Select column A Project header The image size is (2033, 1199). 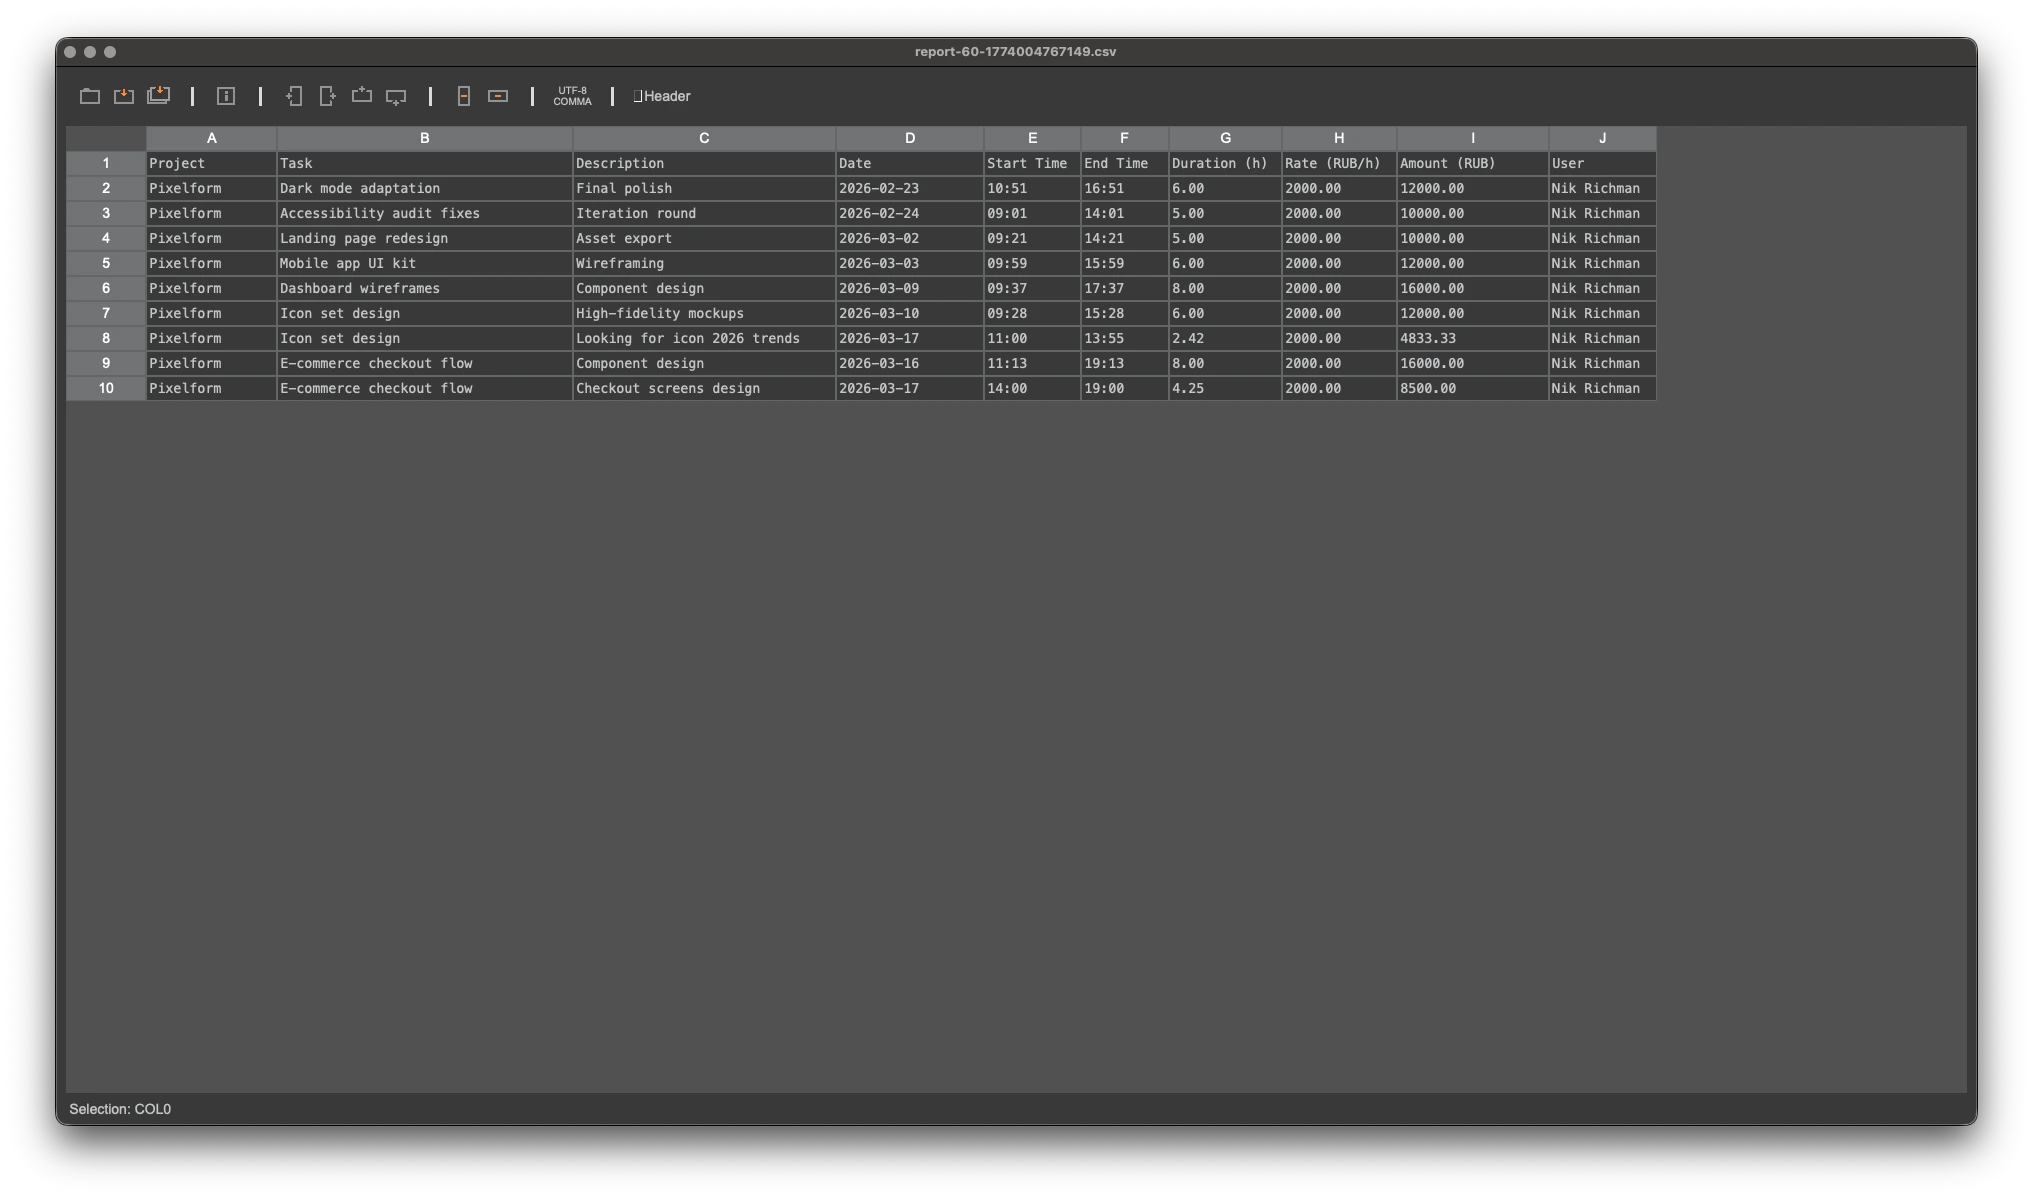click(x=211, y=138)
